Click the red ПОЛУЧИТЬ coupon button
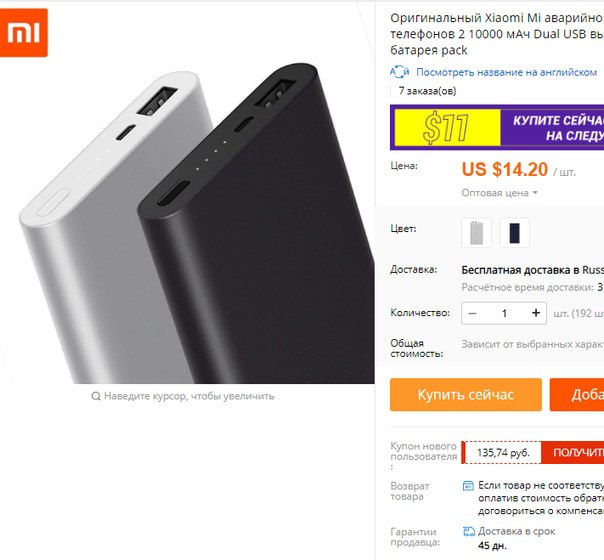The image size is (604, 560). tap(573, 453)
